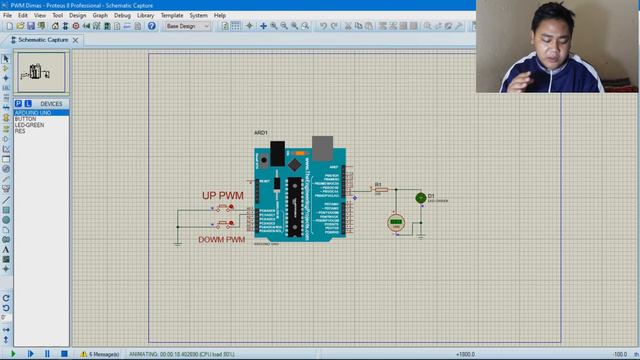The height and width of the screenshot is (360, 640).
Task: Select ARDUINO UNO in device list
Action: pos(41,113)
